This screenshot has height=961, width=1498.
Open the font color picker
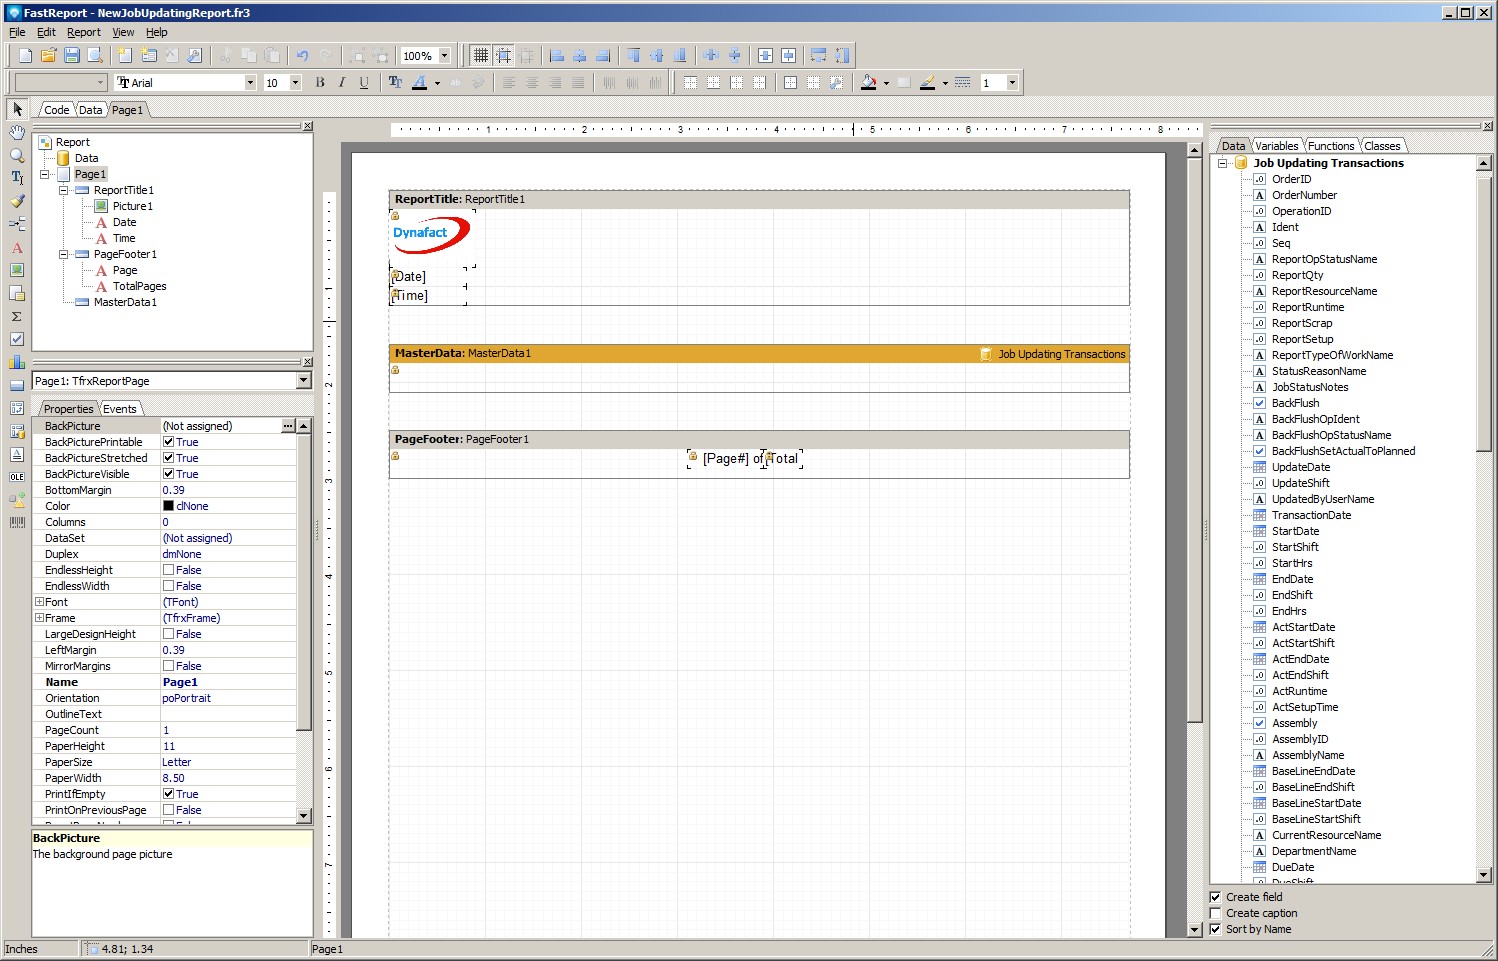[x=420, y=83]
